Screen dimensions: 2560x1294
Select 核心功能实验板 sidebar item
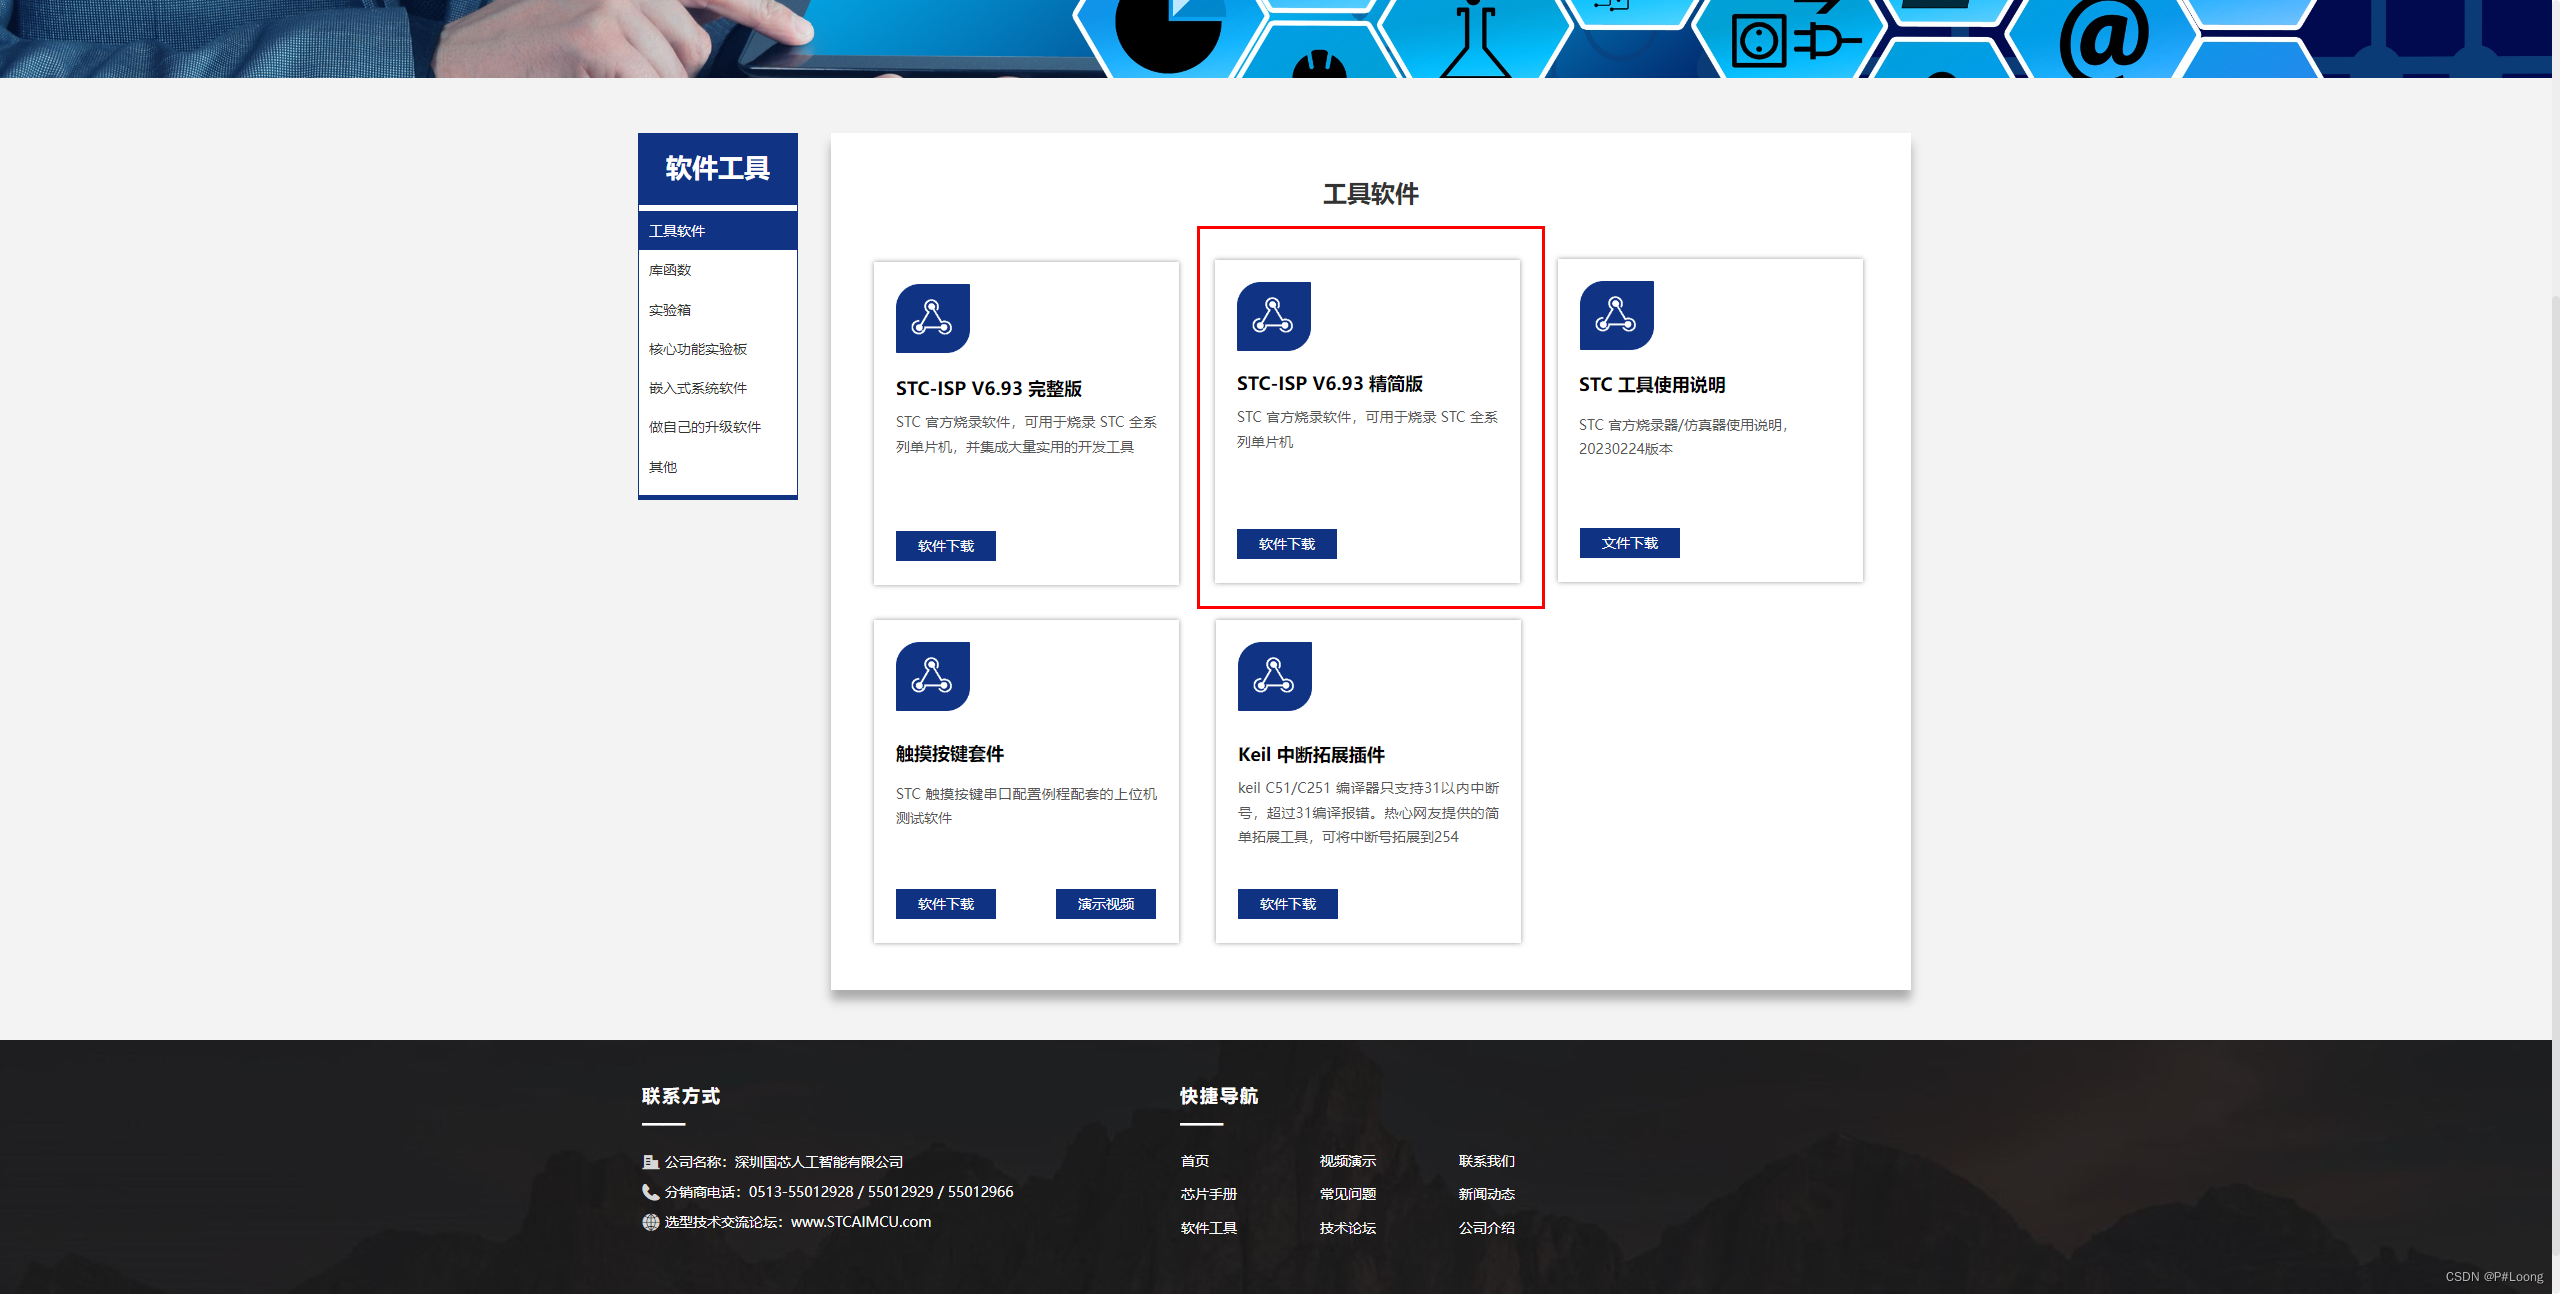point(698,349)
